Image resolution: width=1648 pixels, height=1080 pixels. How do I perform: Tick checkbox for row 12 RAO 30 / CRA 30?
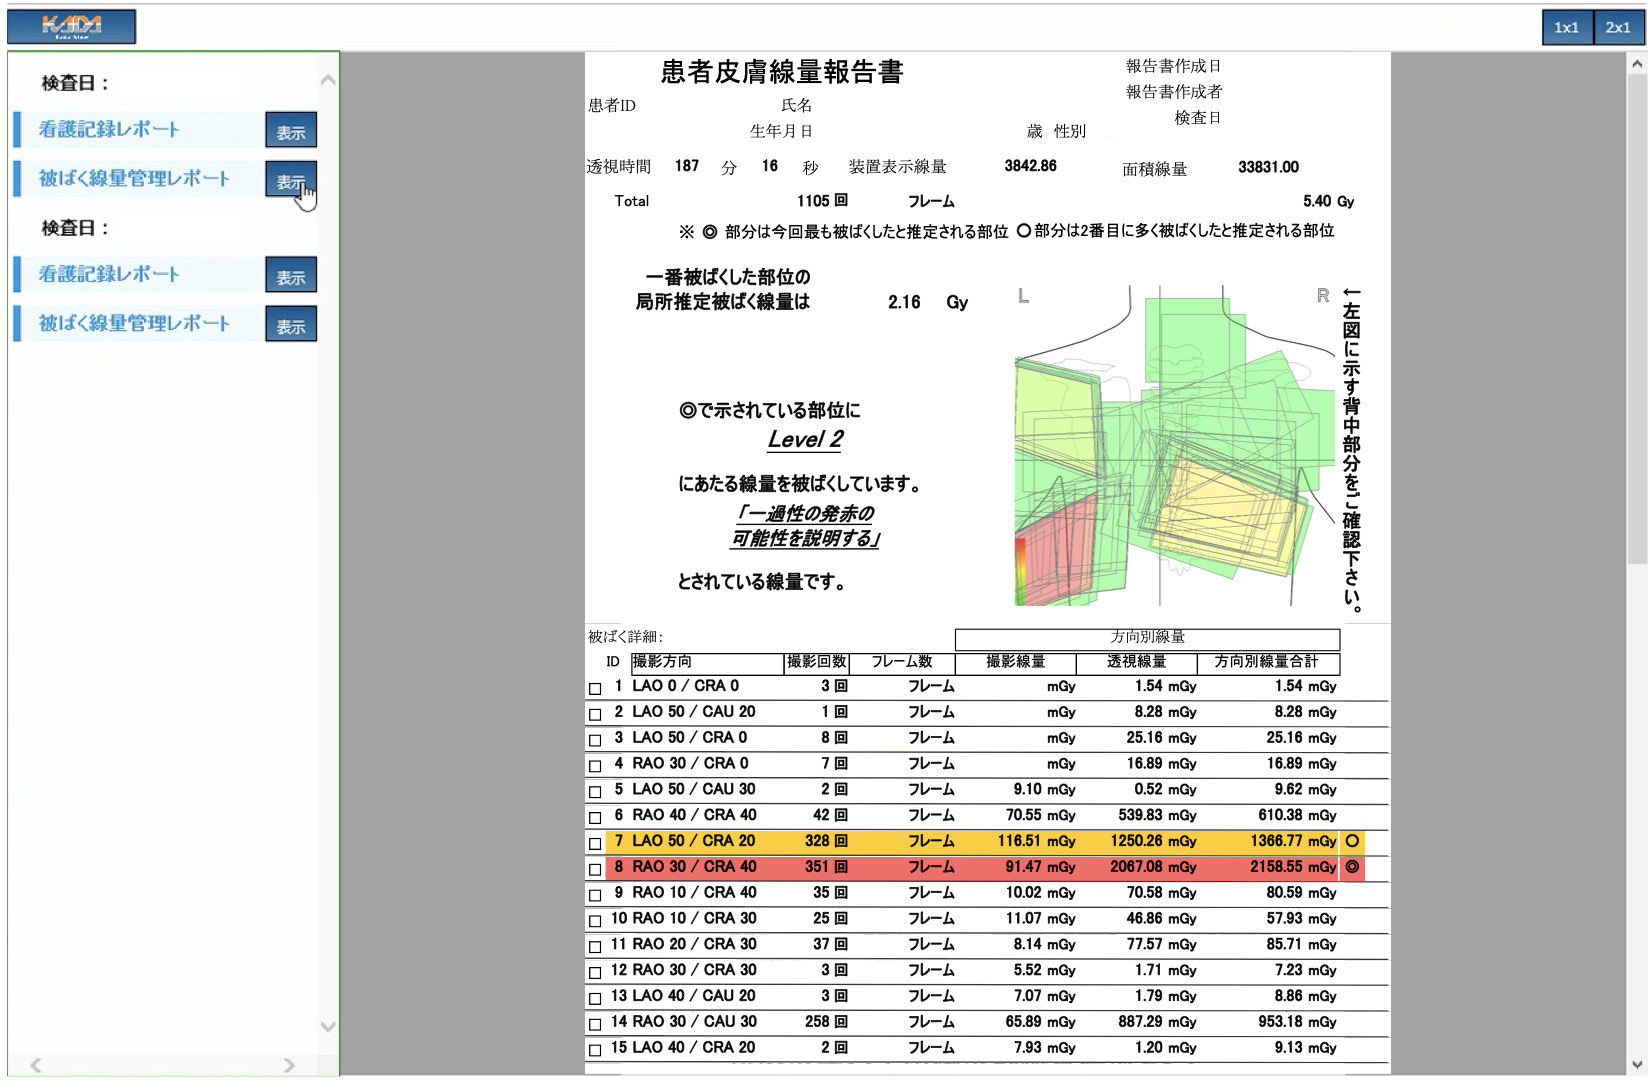coord(595,973)
